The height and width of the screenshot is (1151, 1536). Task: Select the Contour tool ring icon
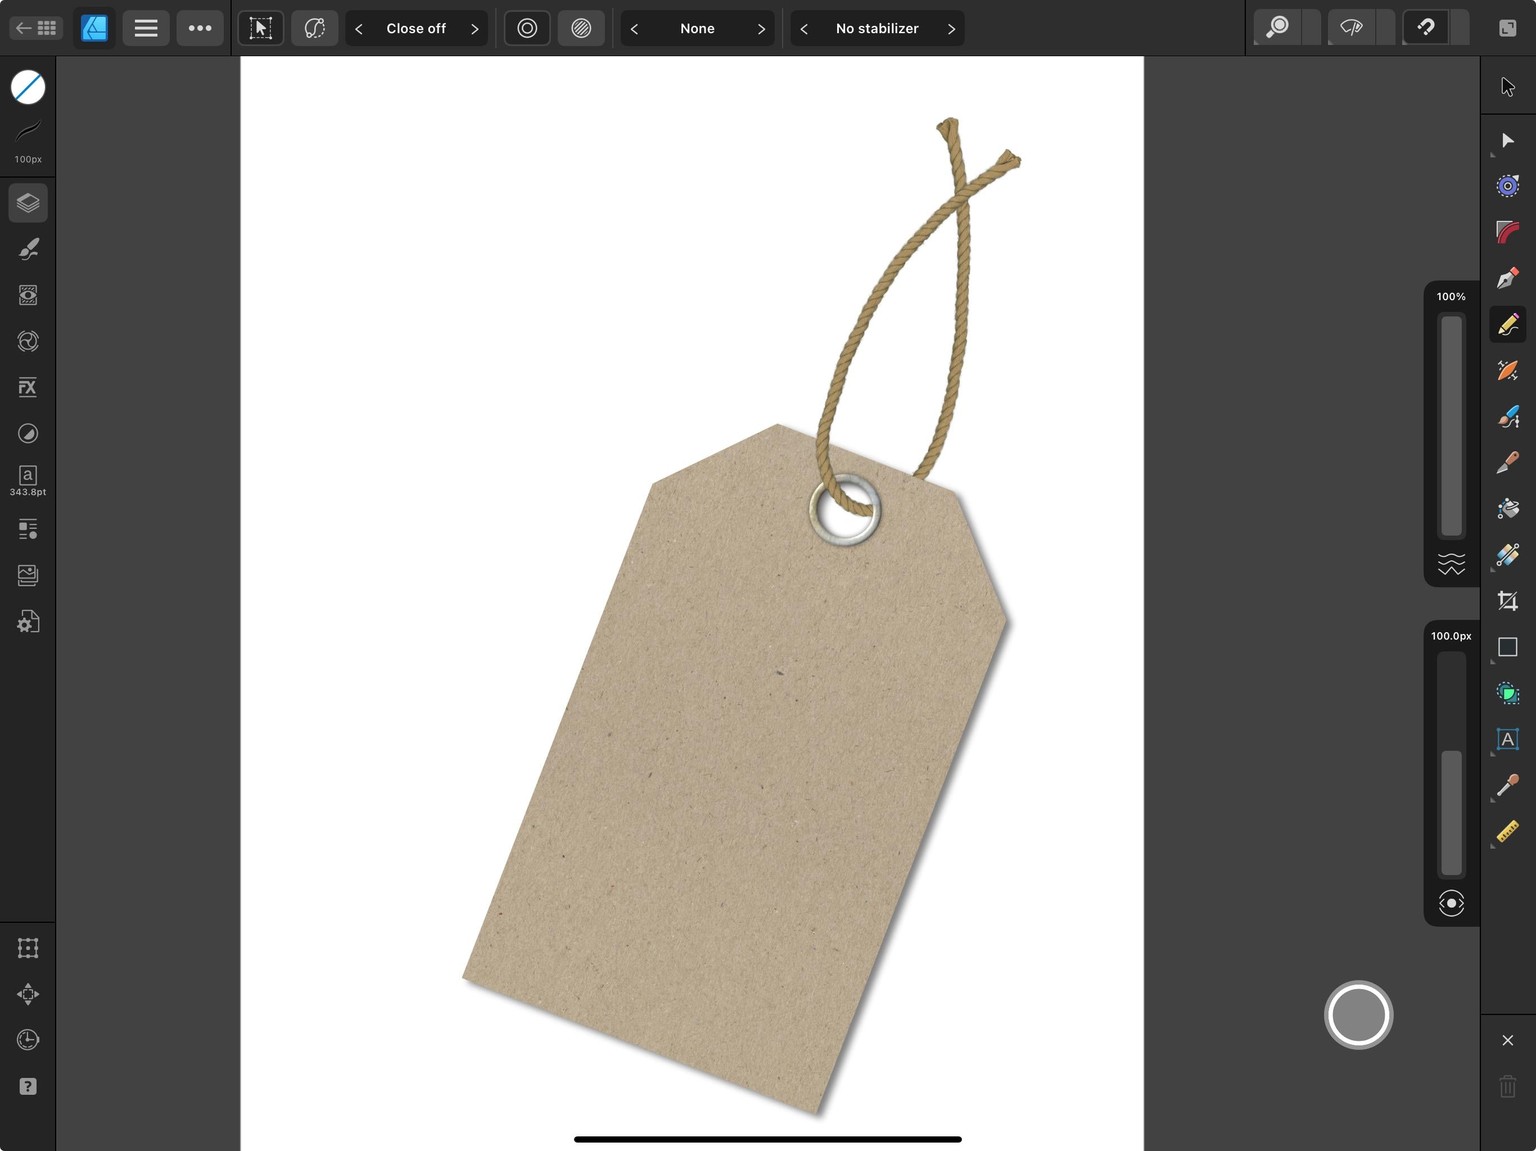(1507, 186)
